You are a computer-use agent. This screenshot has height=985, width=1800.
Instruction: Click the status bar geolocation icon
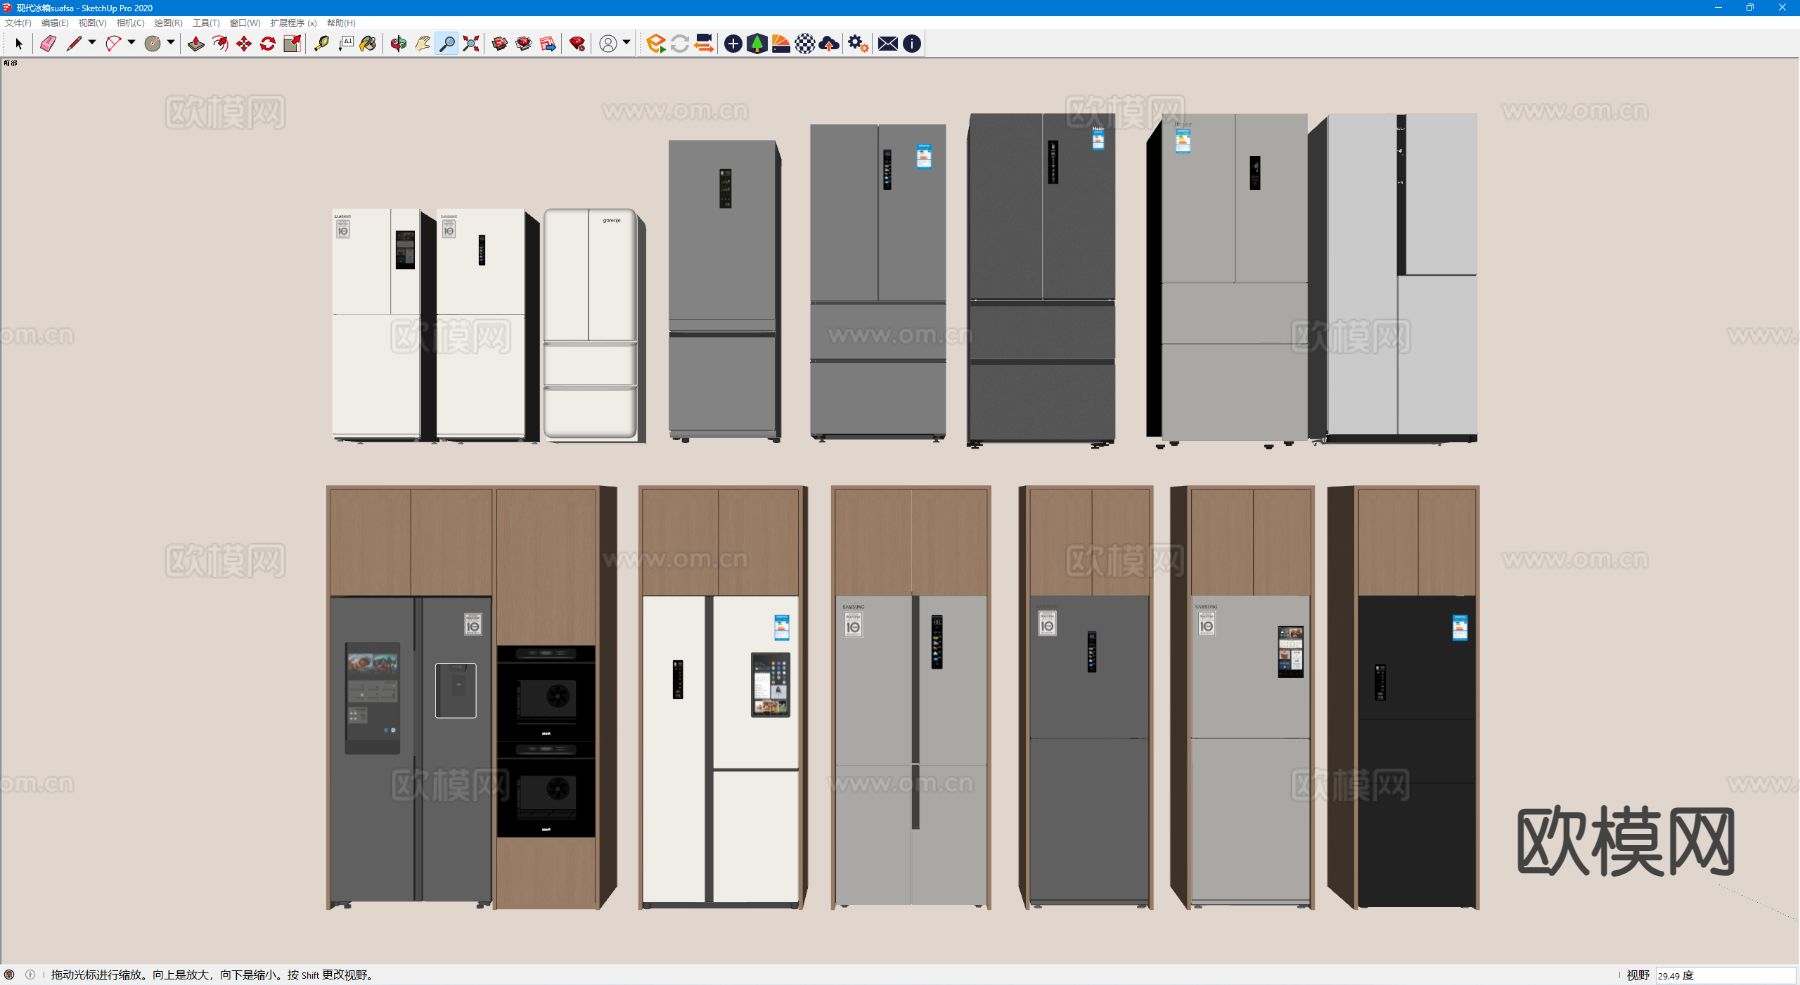tap(9, 975)
